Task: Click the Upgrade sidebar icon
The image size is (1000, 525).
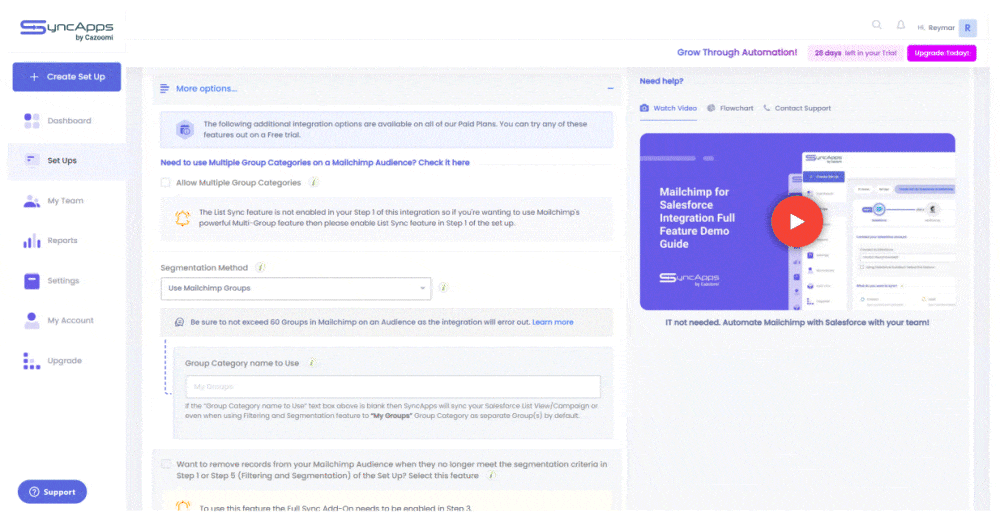Action: [31, 360]
